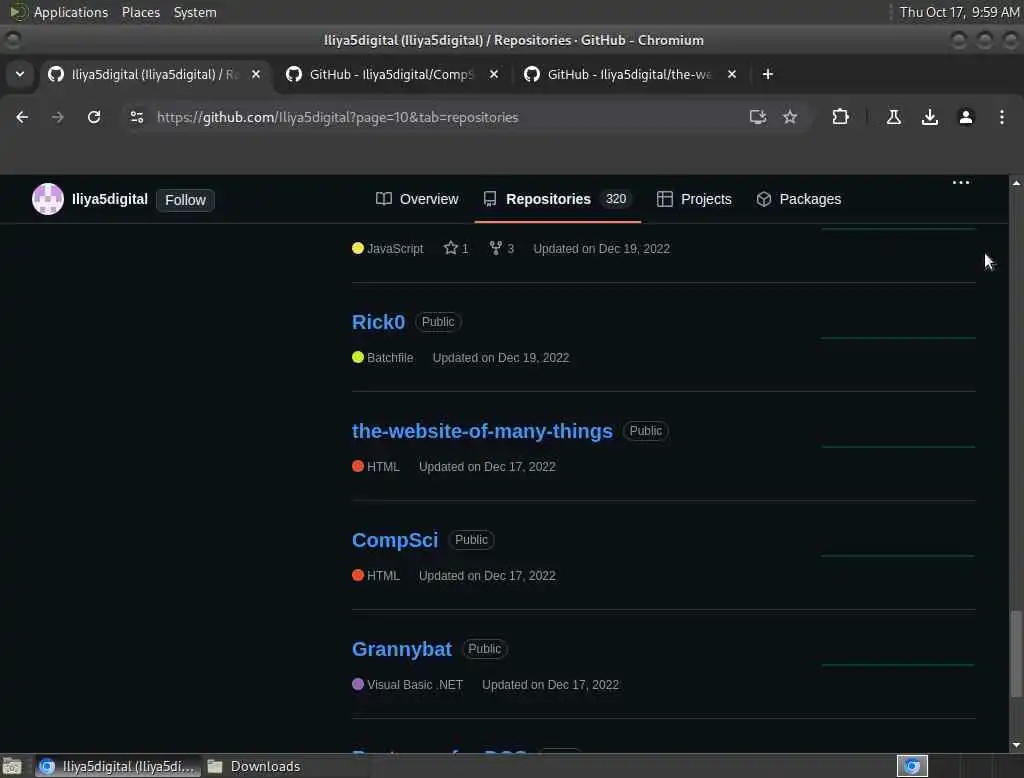Select the Iliya5digital Chromium taskbar entry
Image resolution: width=1024 pixels, height=778 pixels.
[x=118, y=766]
